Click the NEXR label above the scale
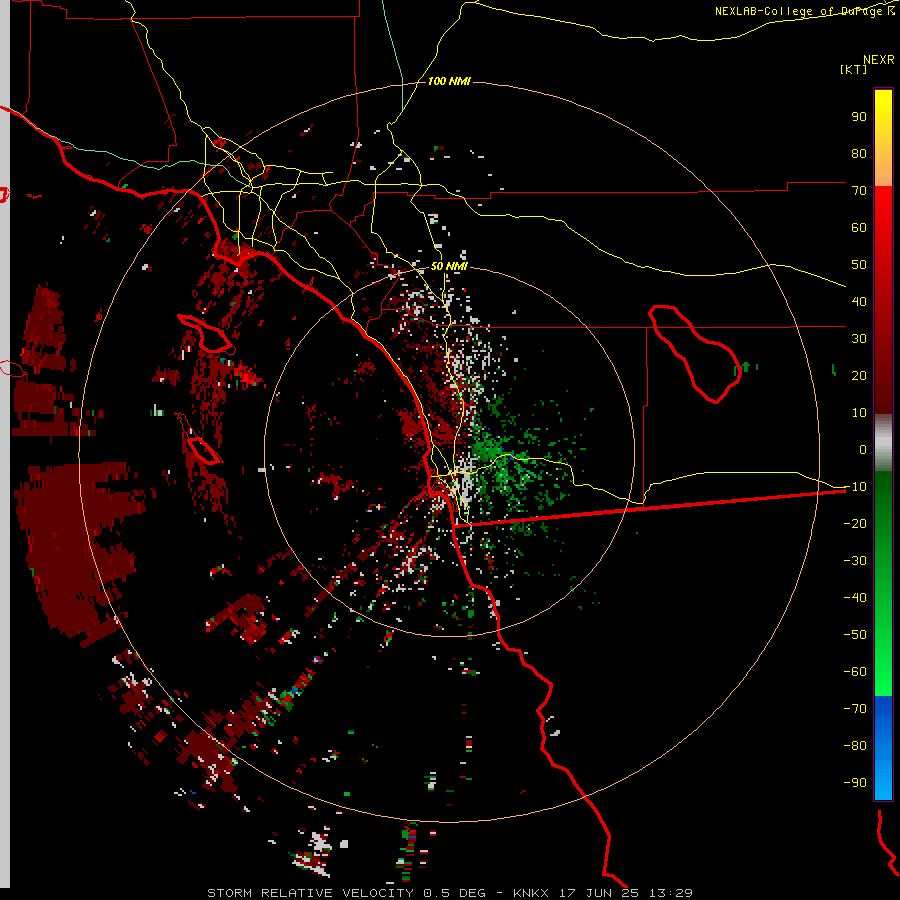The width and height of the screenshot is (900, 900). coord(879,60)
